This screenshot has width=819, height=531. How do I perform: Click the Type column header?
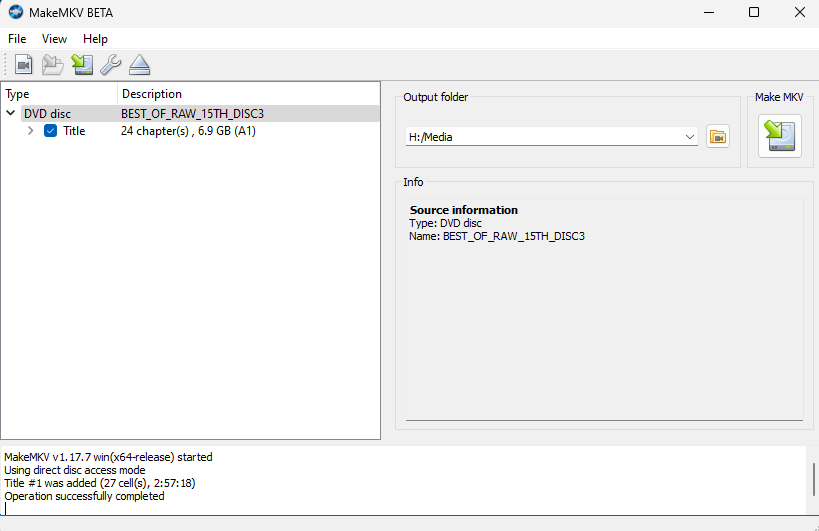pos(59,94)
